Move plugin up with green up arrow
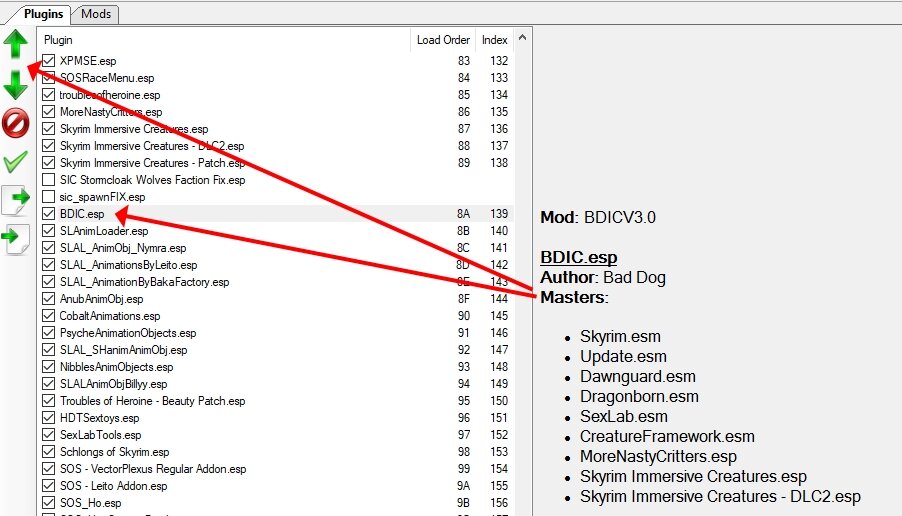 [x=16, y=44]
